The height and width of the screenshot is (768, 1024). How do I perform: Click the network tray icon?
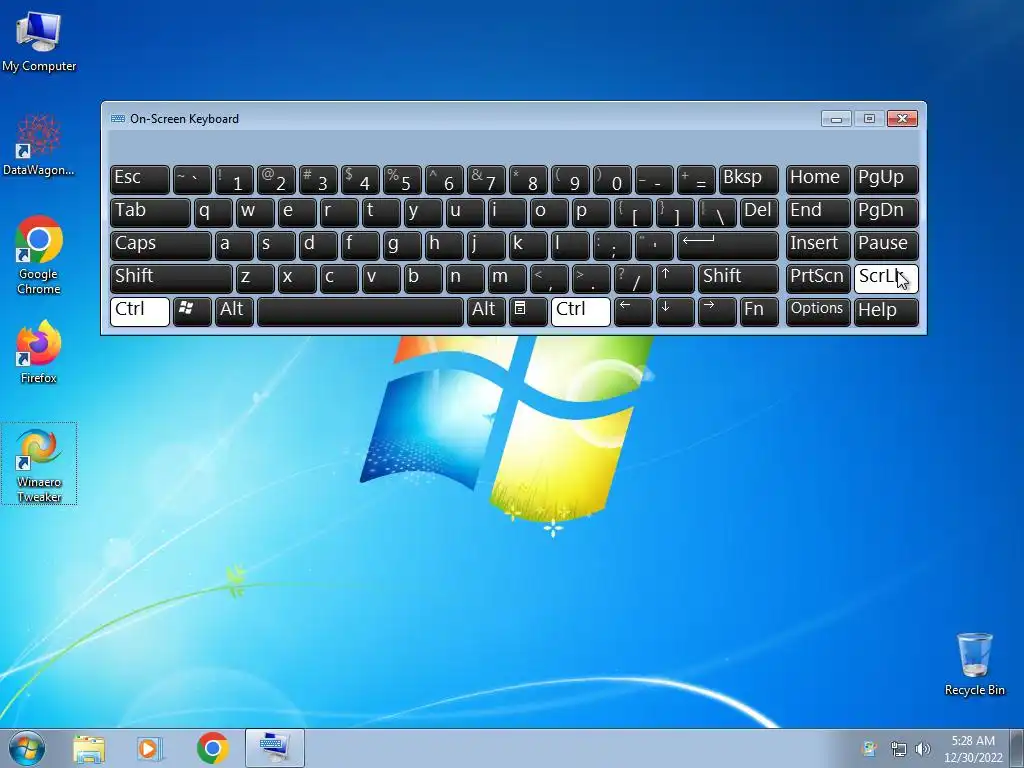[899, 749]
